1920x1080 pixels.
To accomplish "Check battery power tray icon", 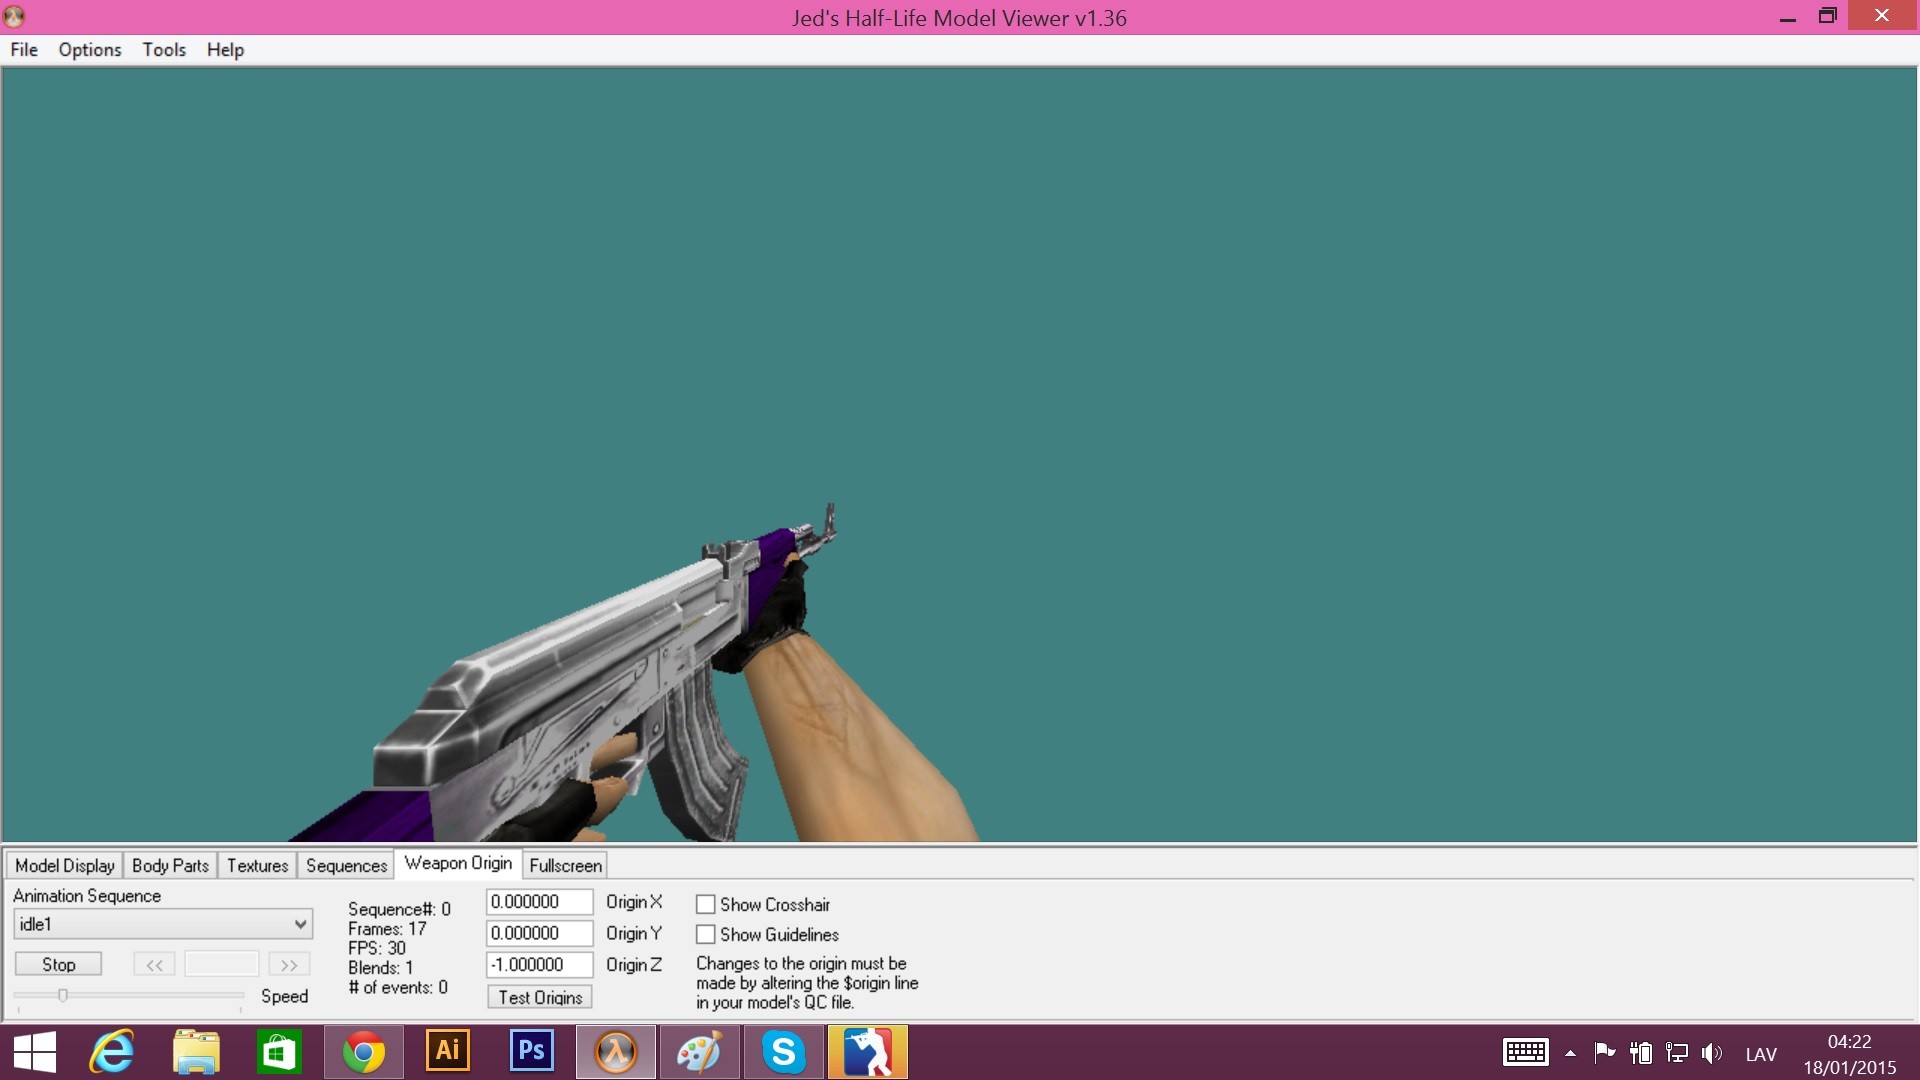I will [x=1641, y=1053].
